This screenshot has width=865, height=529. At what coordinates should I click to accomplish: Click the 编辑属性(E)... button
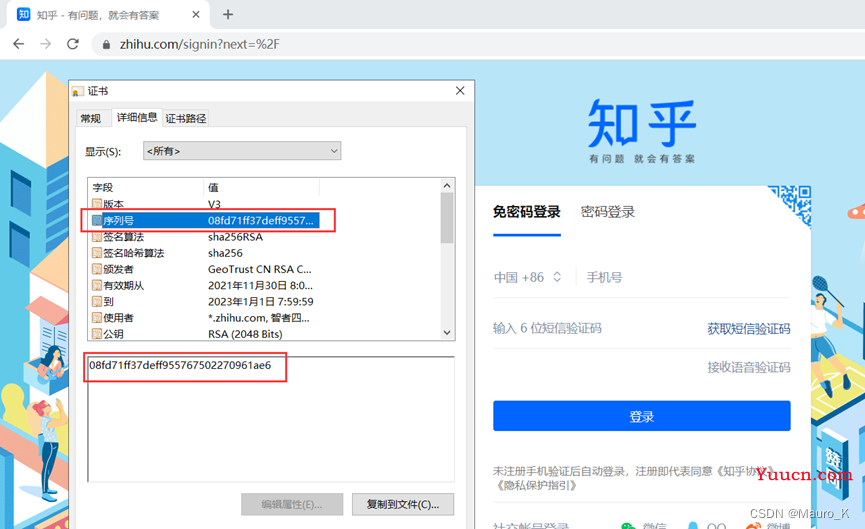292,504
